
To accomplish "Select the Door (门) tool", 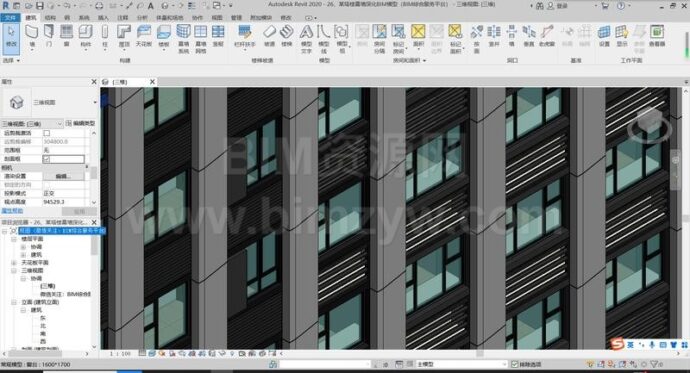I will click(49, 36).
